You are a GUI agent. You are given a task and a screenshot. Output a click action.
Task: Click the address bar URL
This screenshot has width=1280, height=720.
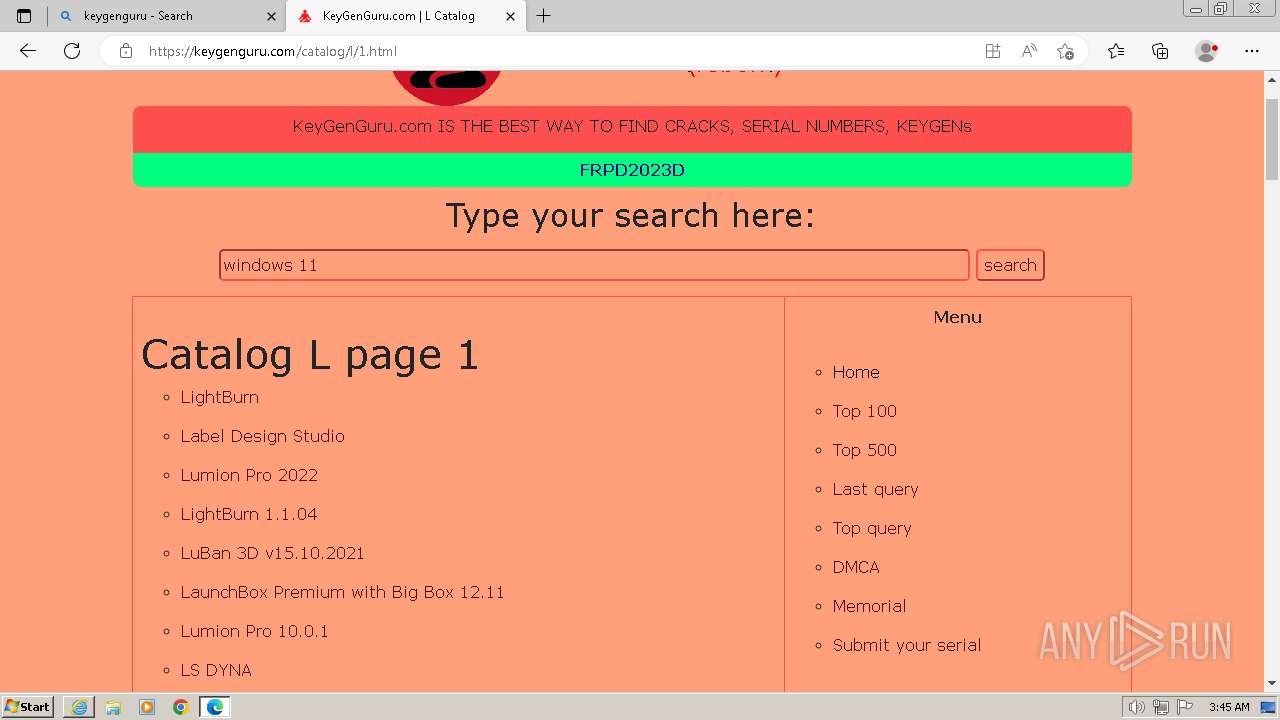click(x=273, y=51)
